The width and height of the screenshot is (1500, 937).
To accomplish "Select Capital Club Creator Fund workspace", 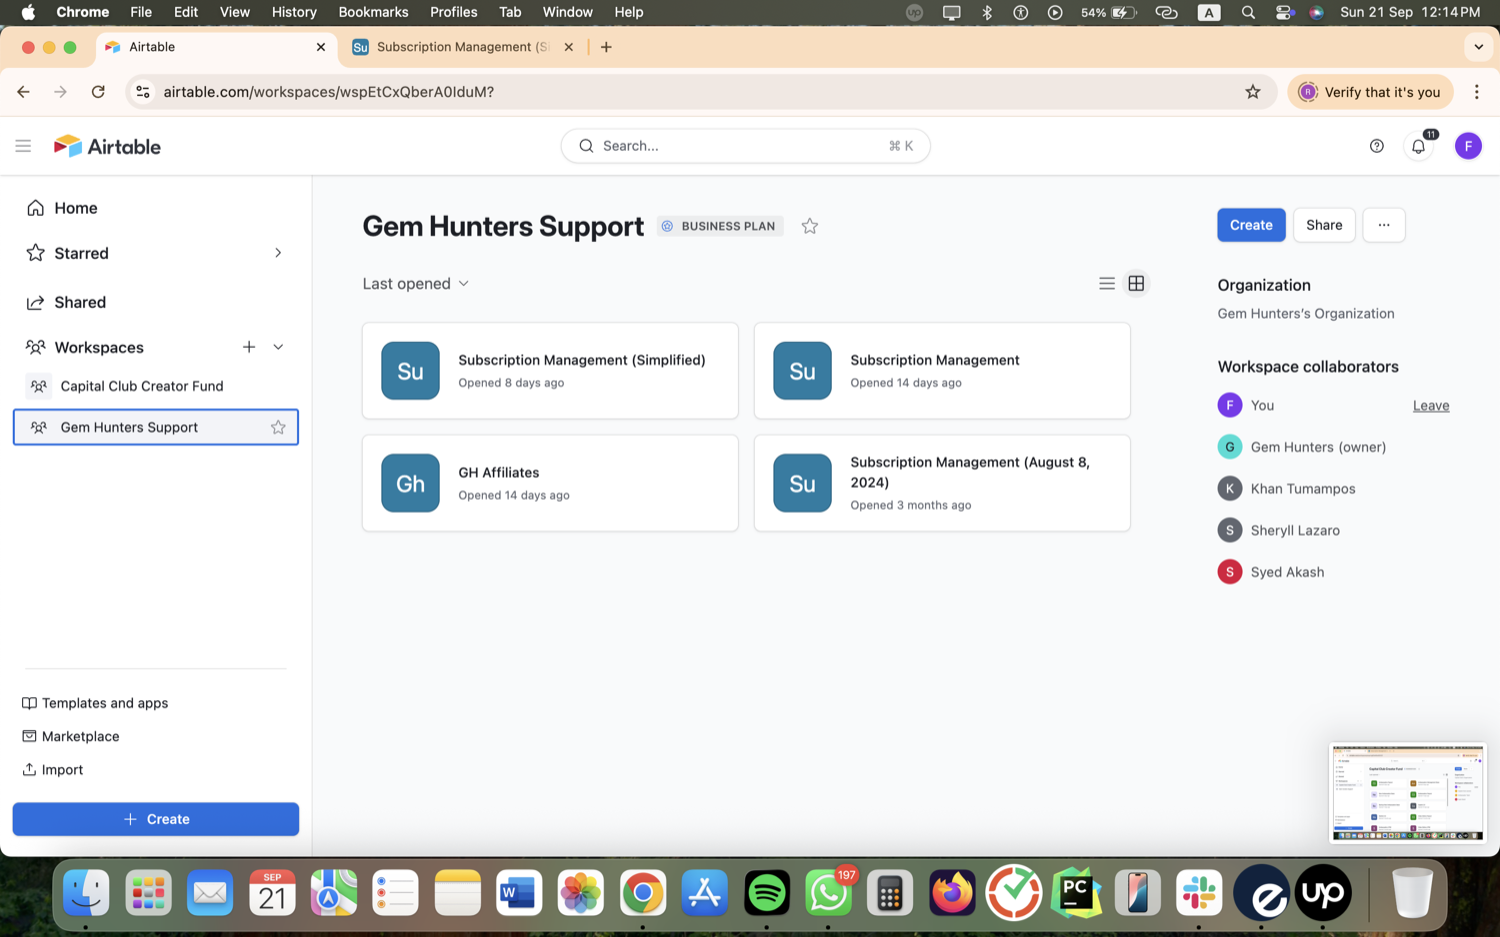I will 156,386.
